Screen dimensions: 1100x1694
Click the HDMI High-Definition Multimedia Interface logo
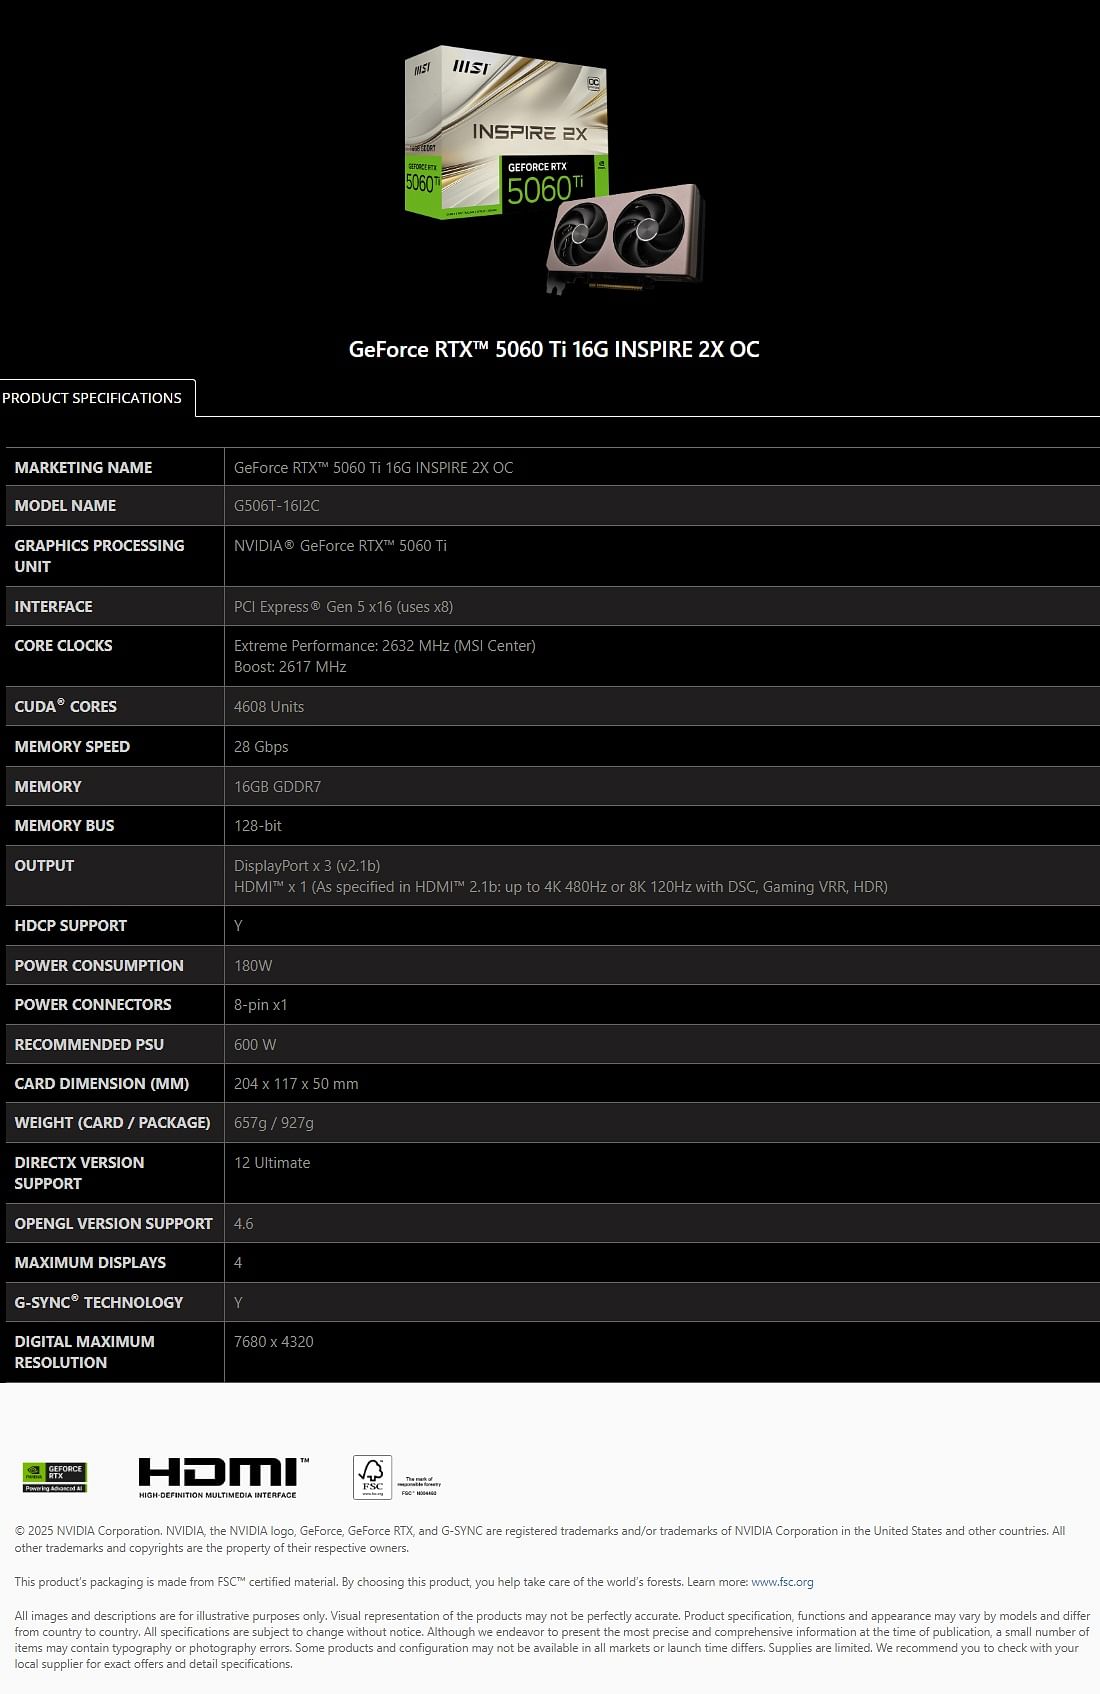[224, 1477]
